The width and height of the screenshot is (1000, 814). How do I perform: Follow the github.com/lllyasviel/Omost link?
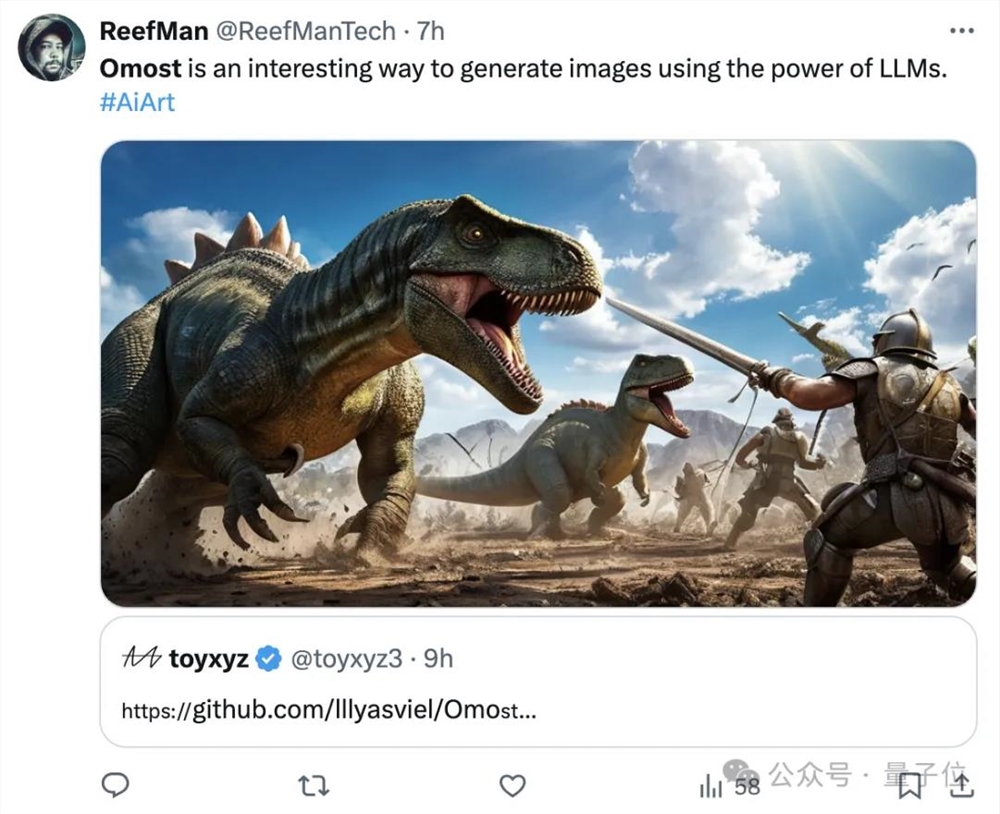tap(325, 710)
